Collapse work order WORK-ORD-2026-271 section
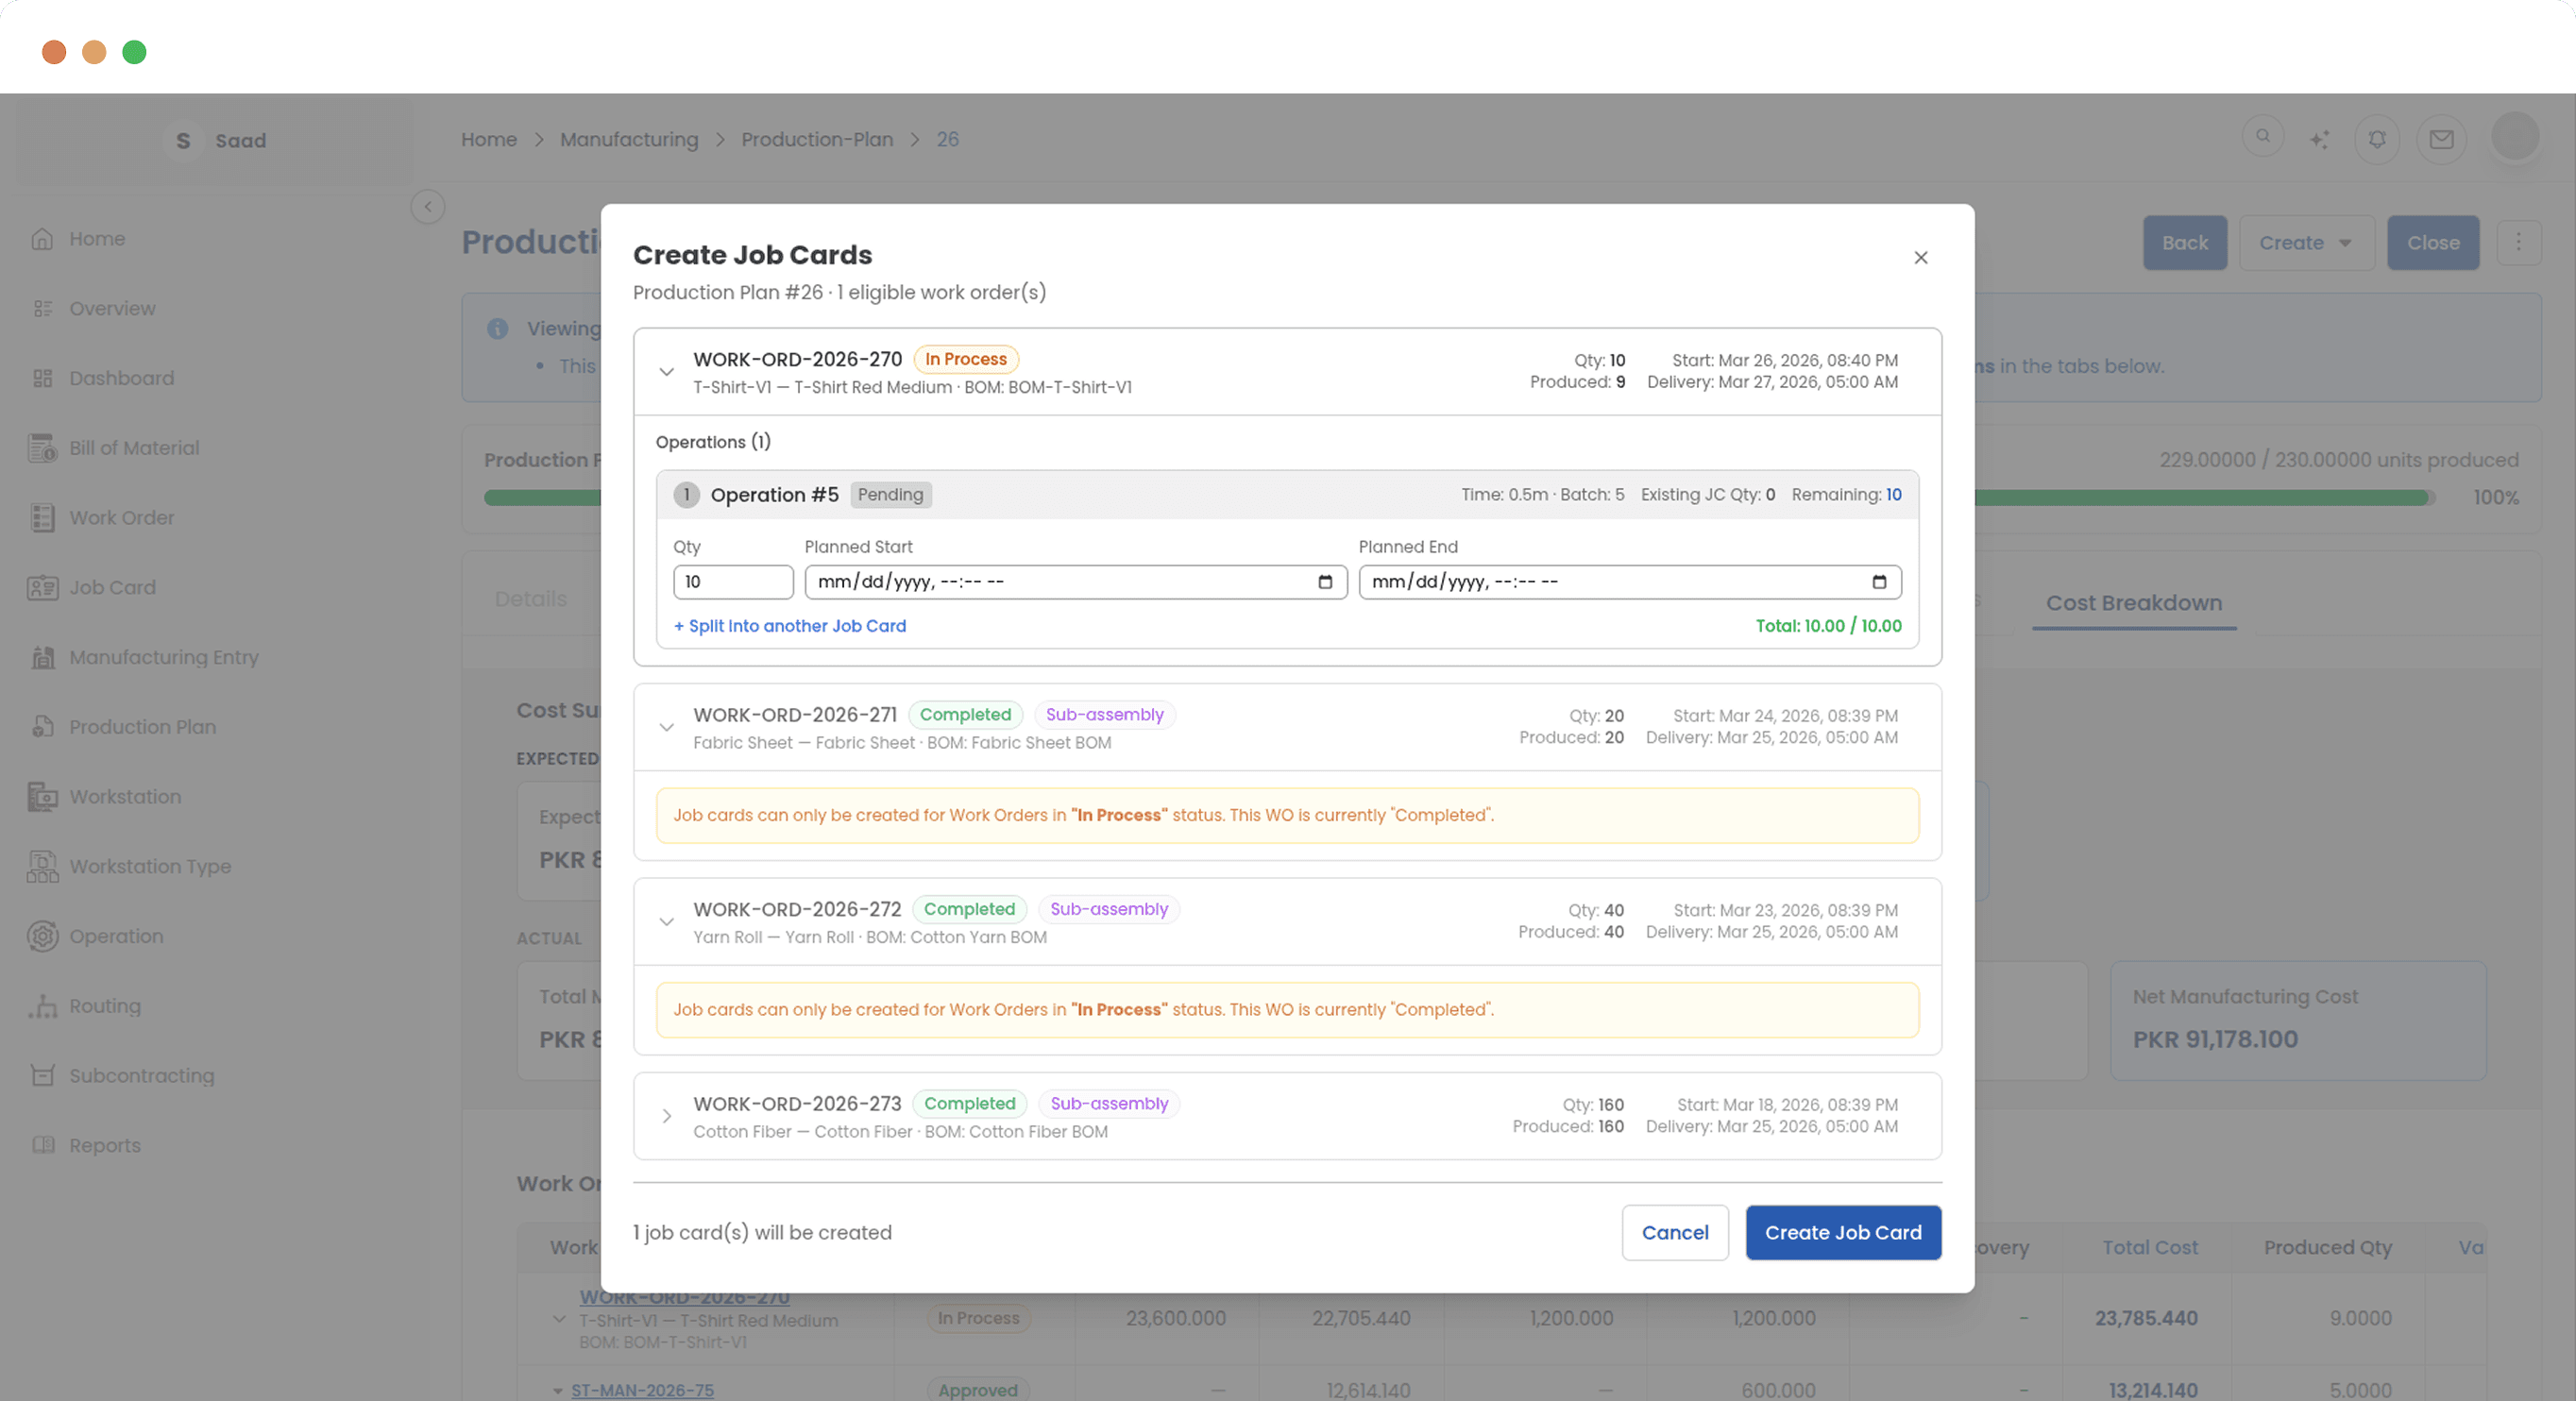 (x=666, y=728)
